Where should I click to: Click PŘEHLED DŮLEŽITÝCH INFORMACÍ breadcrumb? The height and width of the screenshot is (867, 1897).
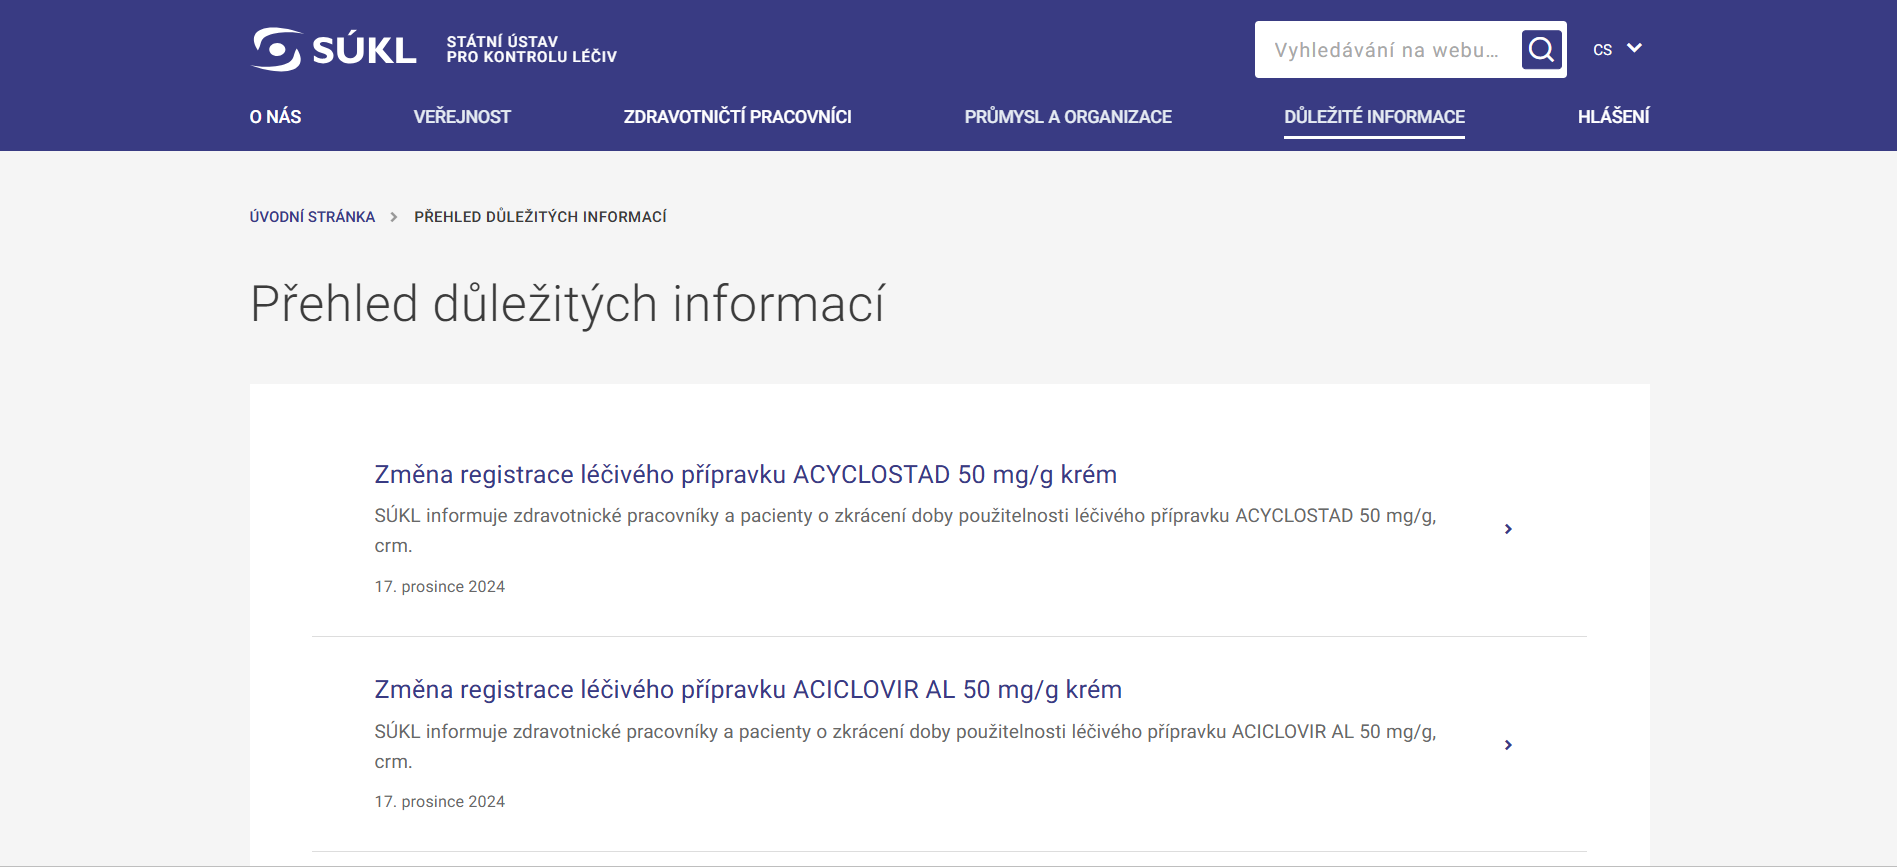point(540,217)
